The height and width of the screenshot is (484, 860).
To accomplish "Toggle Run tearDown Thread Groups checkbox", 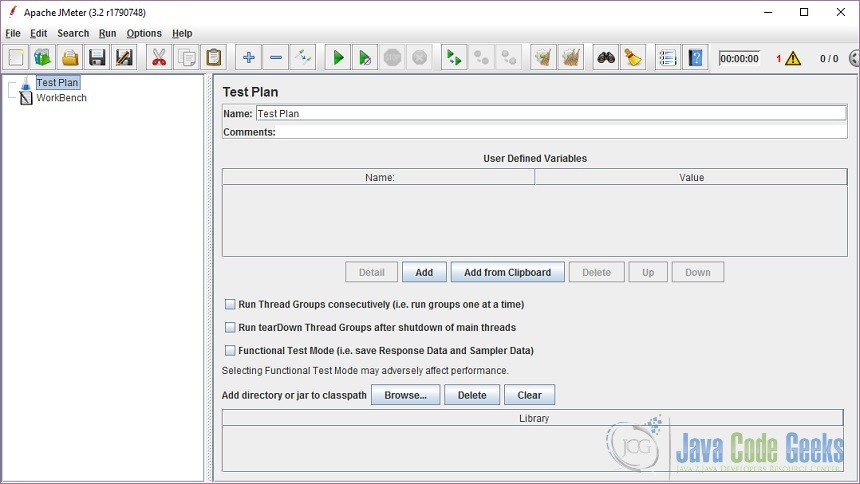I will pyautogui.click(x=230, y=327).
